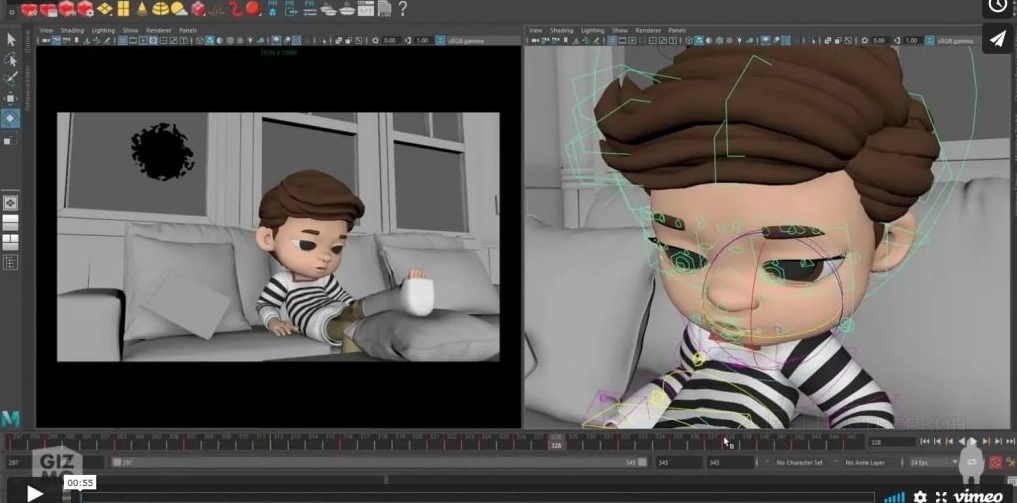Open Vimeo Watch Later clock icon
Viewport: 1017px width, 503px height.
point(997,5)
